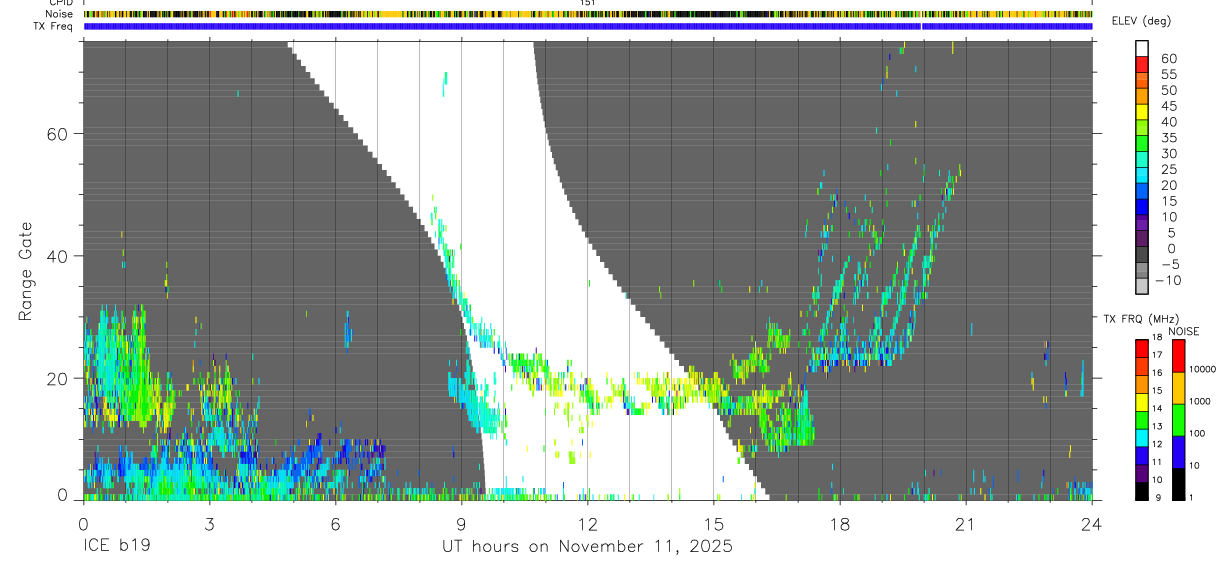The image size is (1228, 567).
Task: Click the white top segment of ELEV color bar
Action: coord(1142,50)
